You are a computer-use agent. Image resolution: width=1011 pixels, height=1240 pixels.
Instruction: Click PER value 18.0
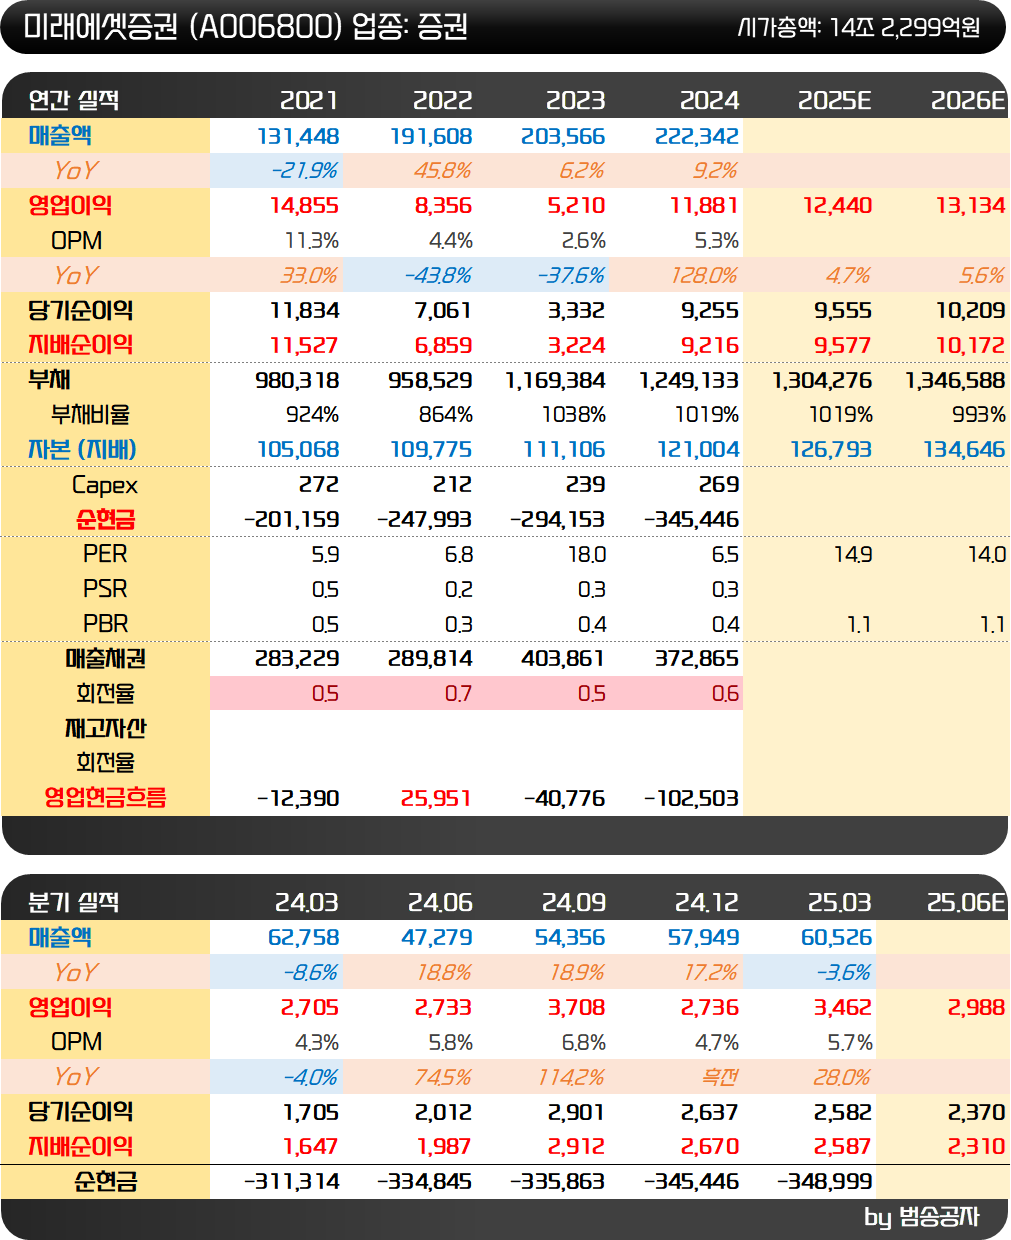click(587, 555)
